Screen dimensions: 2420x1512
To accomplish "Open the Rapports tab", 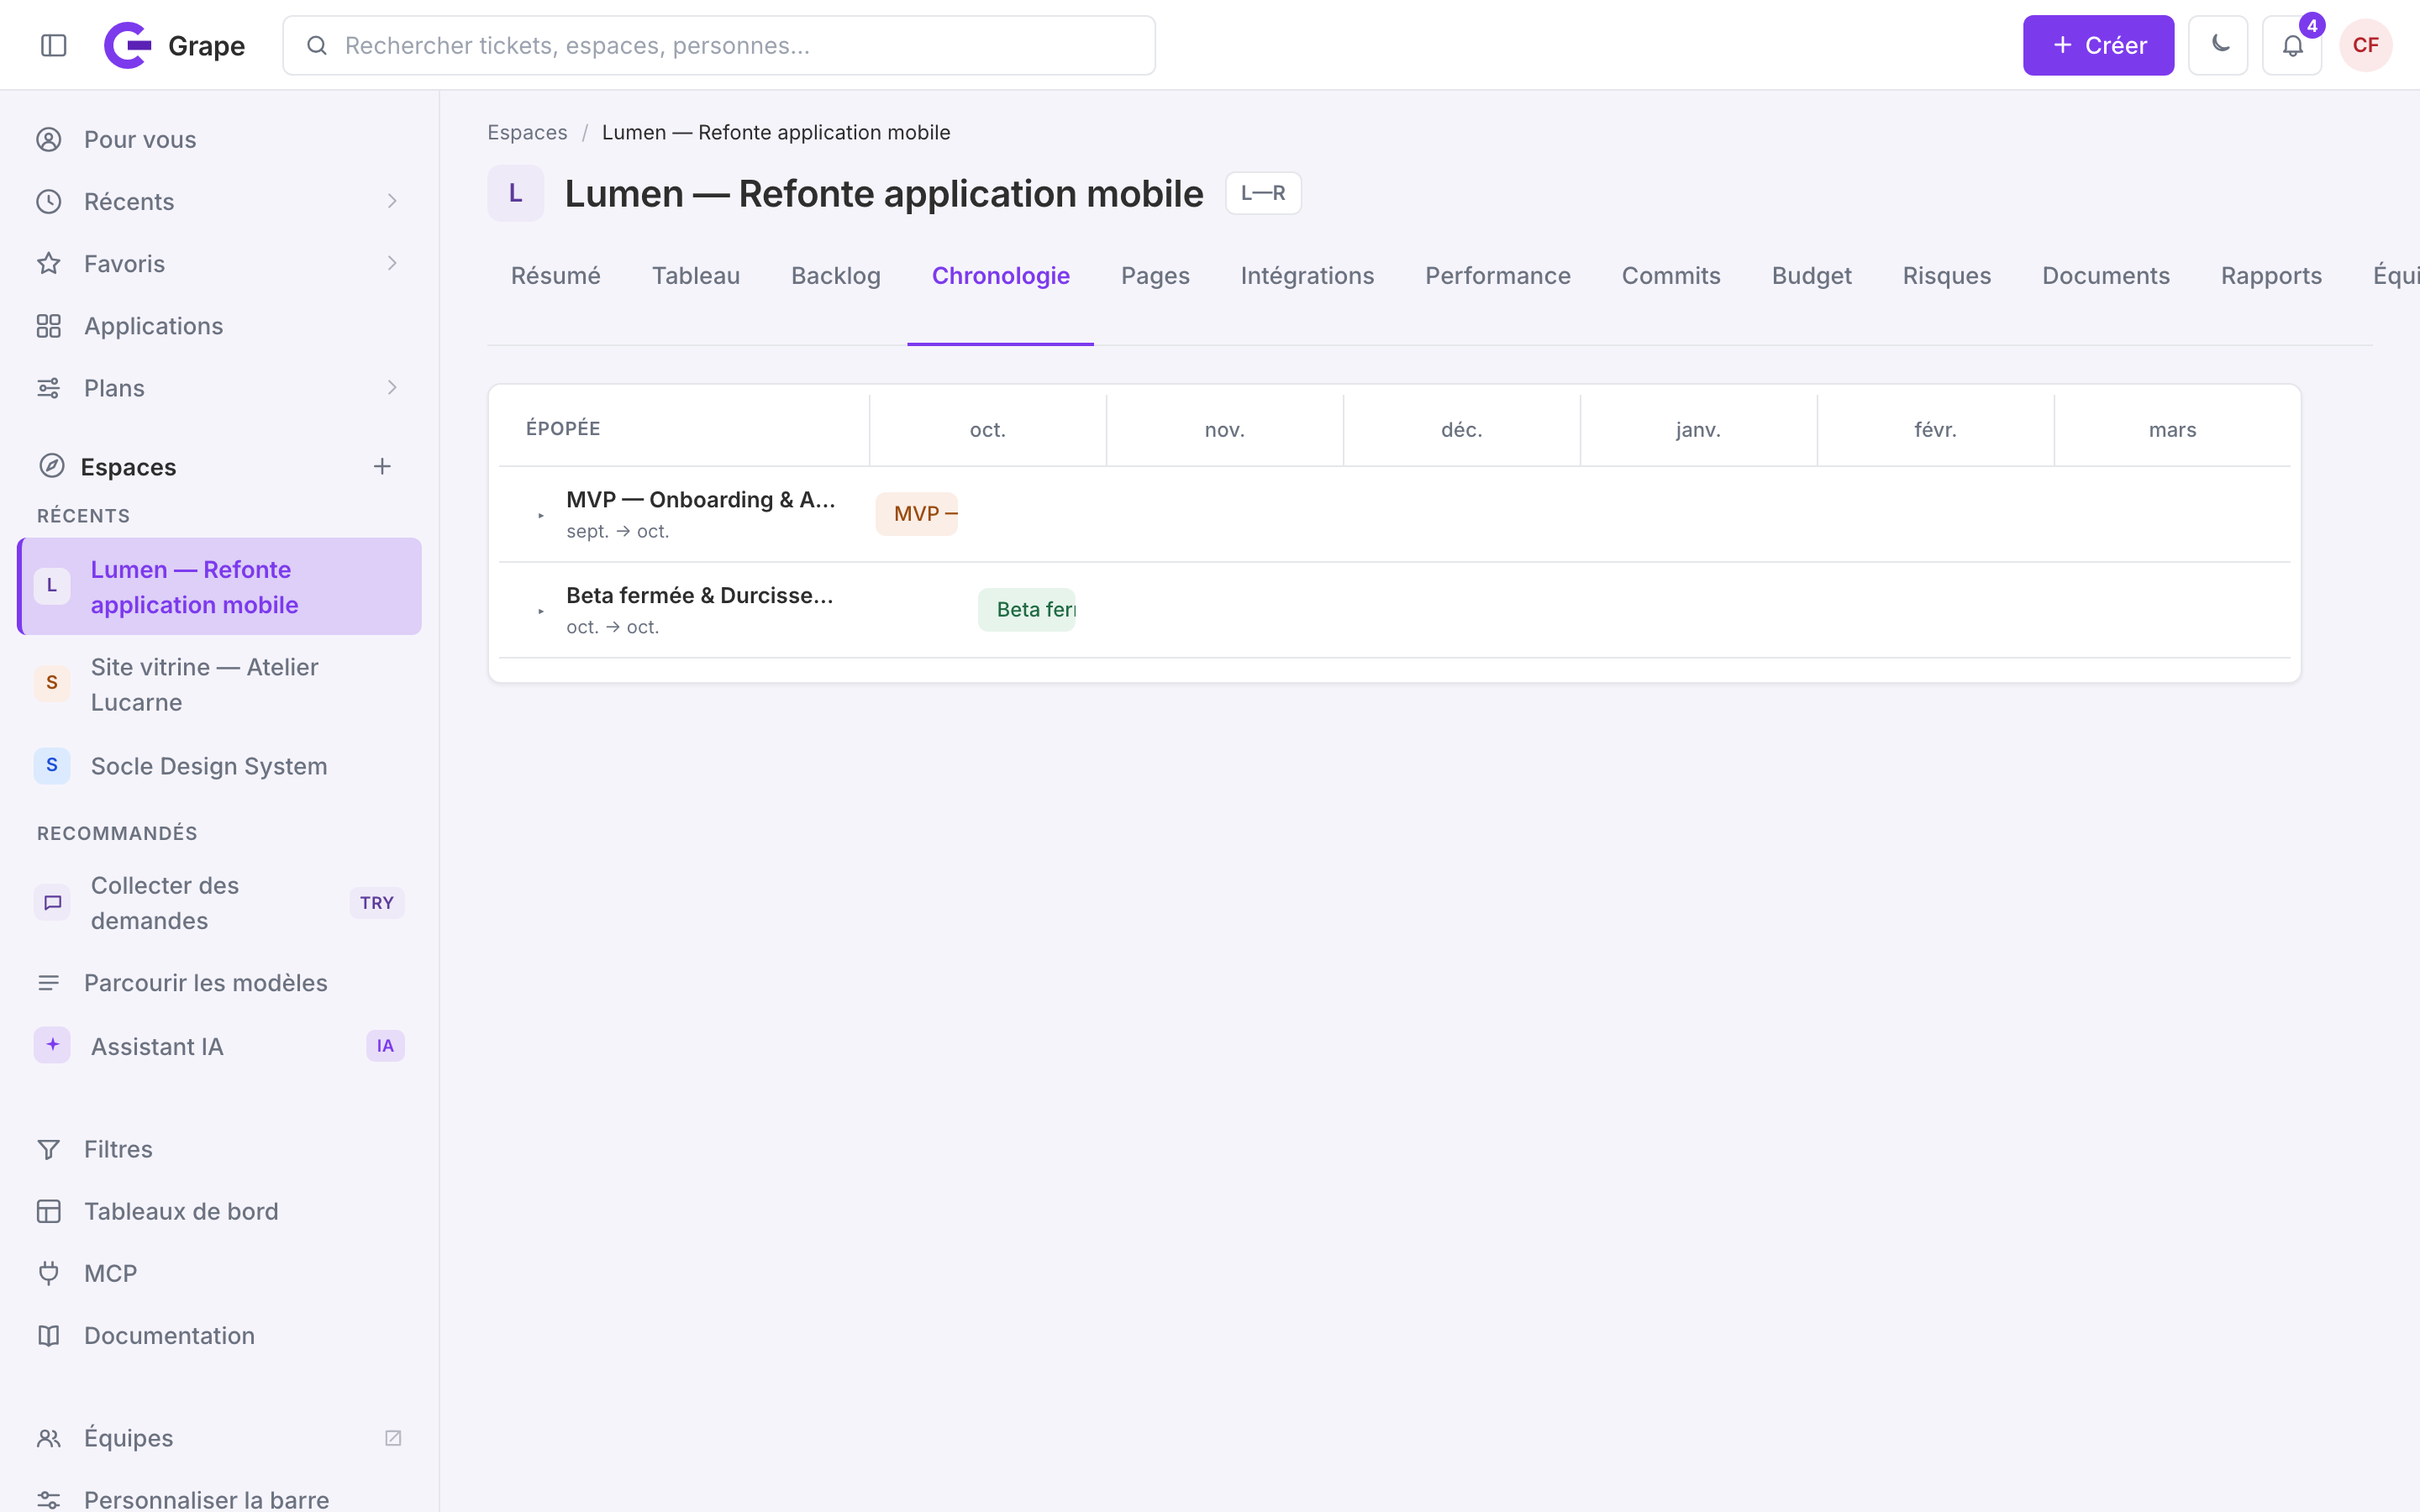I will click(2271, 276).
